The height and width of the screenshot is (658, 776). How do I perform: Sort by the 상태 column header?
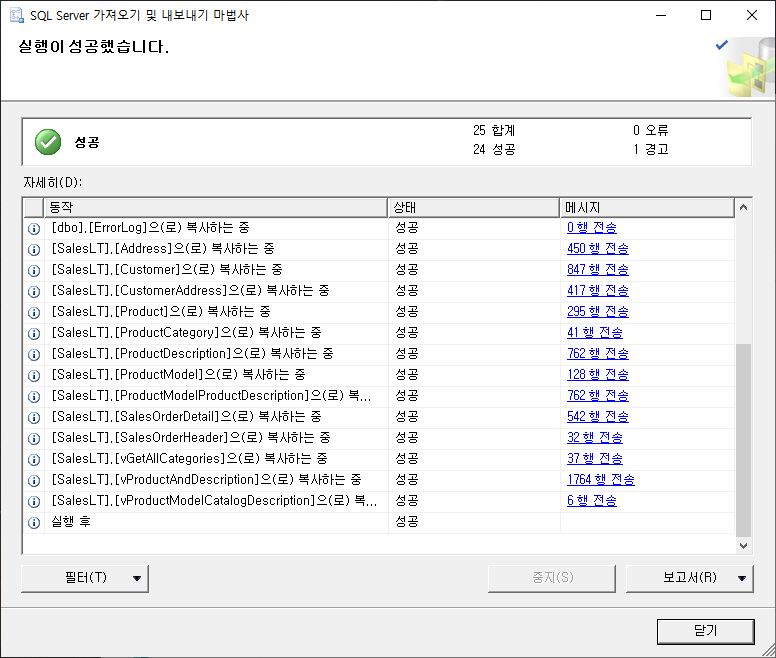(x=474, y=208)
